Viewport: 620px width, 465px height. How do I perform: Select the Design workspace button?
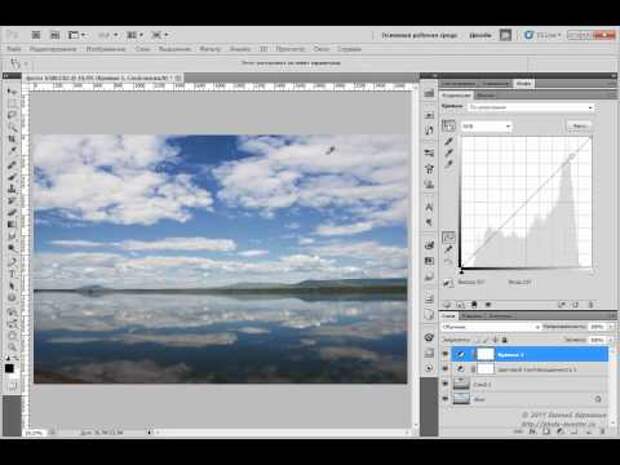coord(480,35)
